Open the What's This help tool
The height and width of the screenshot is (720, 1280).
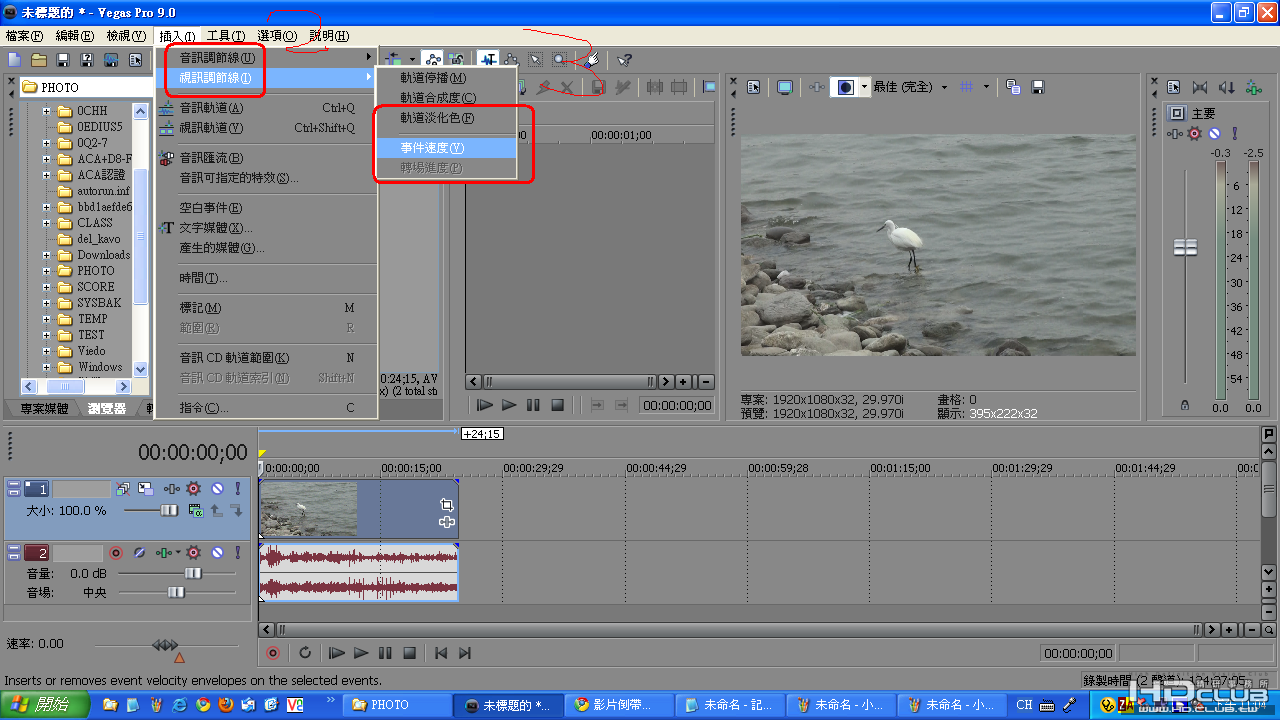click(x=624, y=61)
